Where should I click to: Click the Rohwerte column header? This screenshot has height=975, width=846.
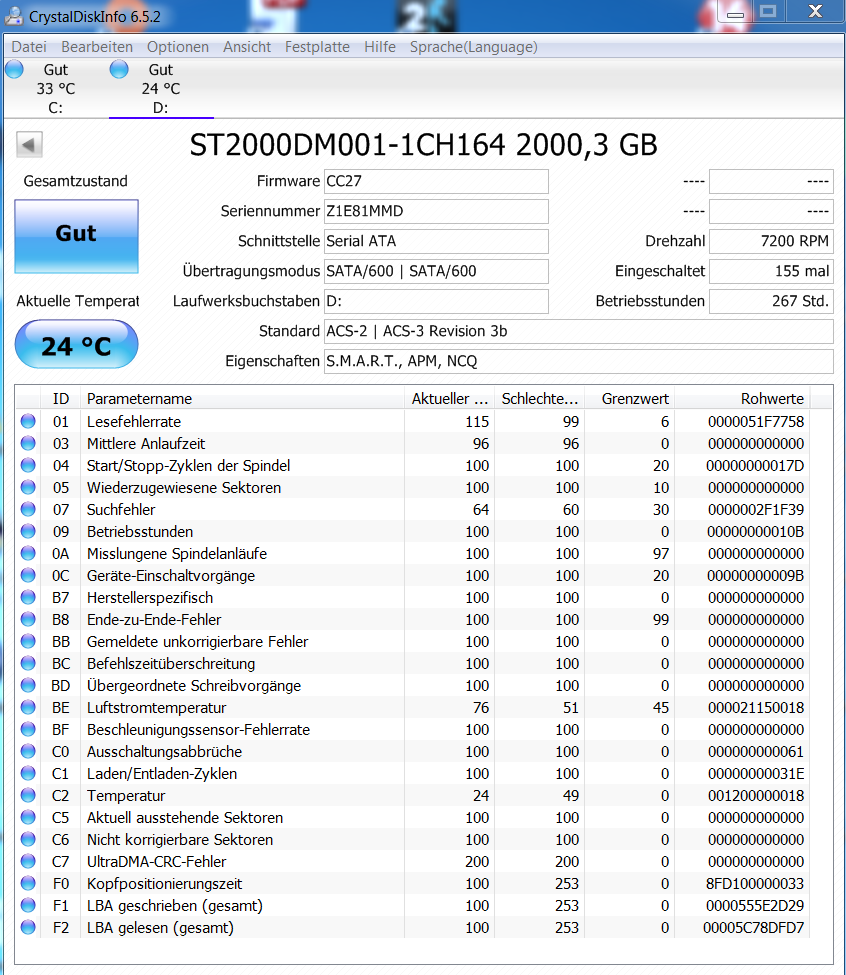coord(742,399)
